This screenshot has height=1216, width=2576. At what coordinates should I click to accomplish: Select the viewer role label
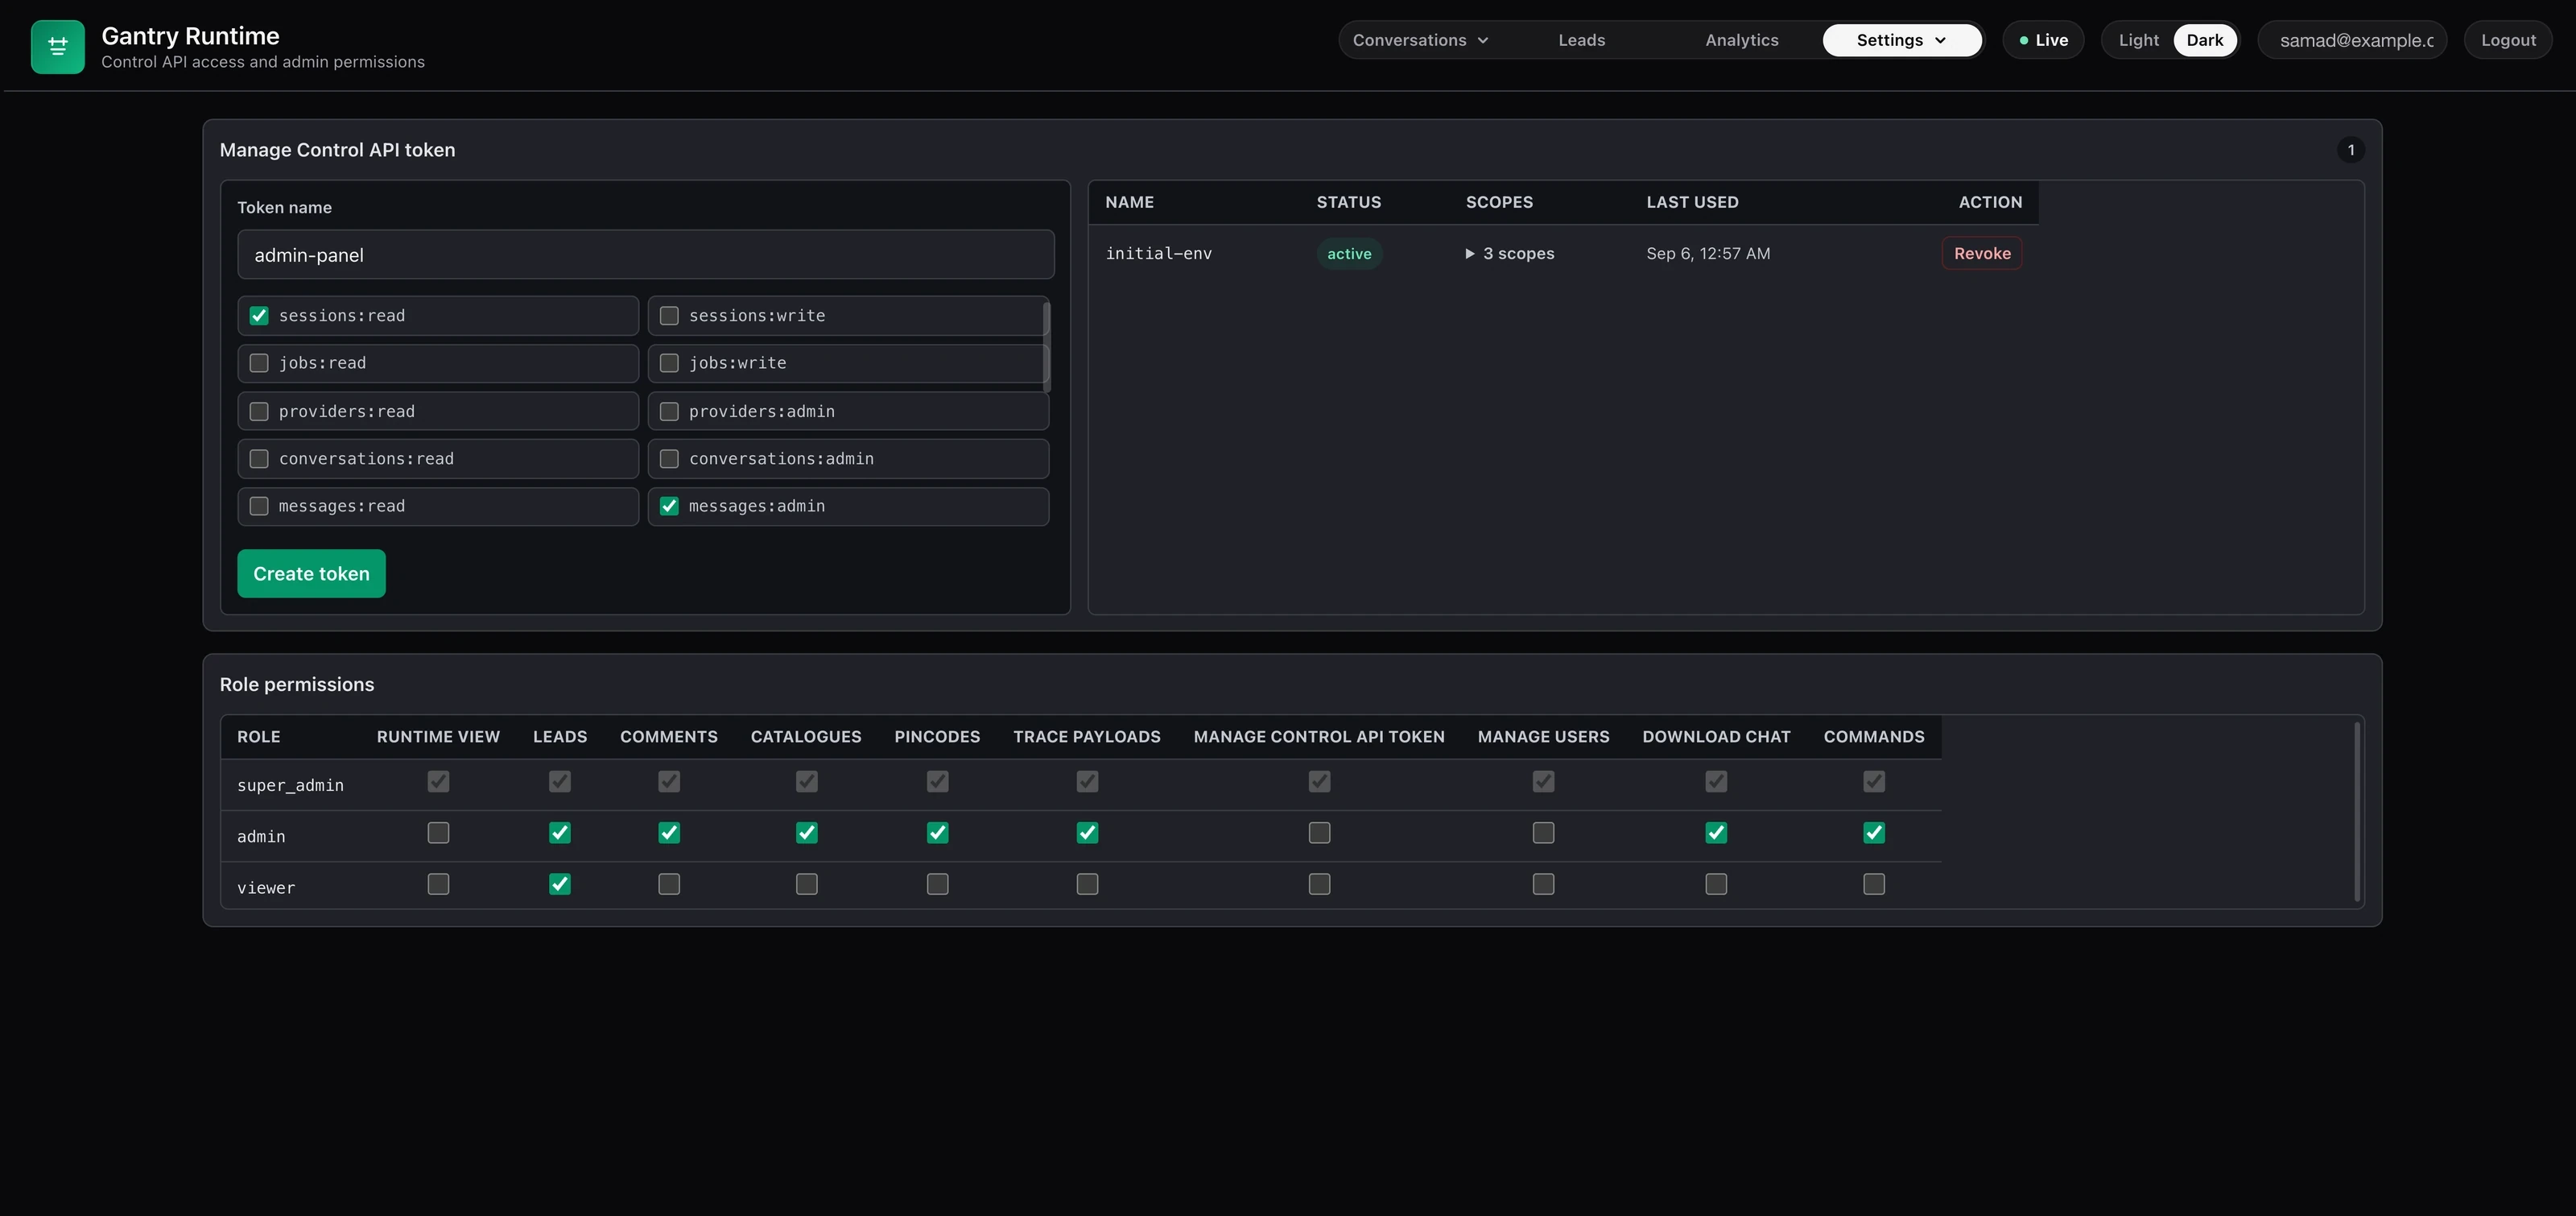[266, 888]
